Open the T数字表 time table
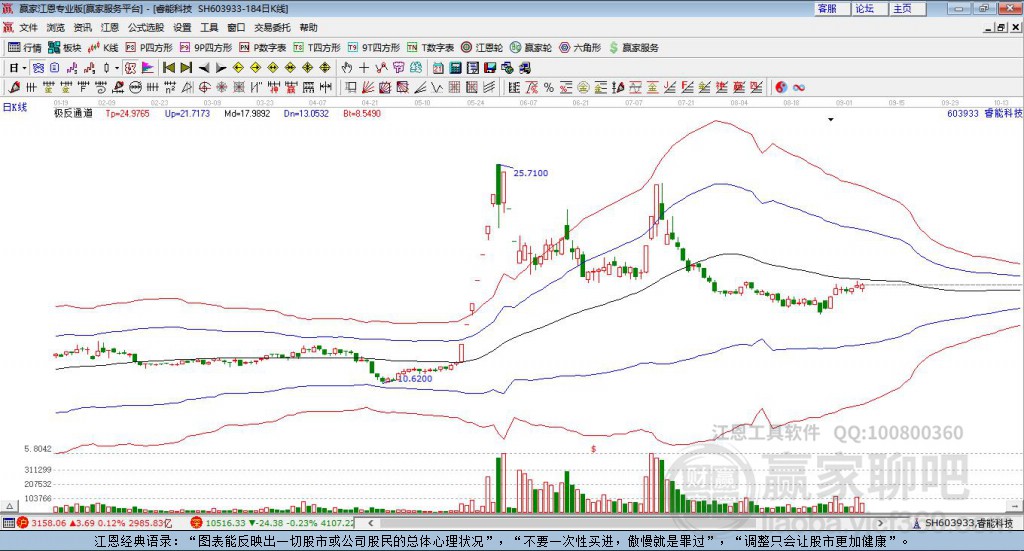The width and height of the screenshot is (1024, 551). [430, 48]
